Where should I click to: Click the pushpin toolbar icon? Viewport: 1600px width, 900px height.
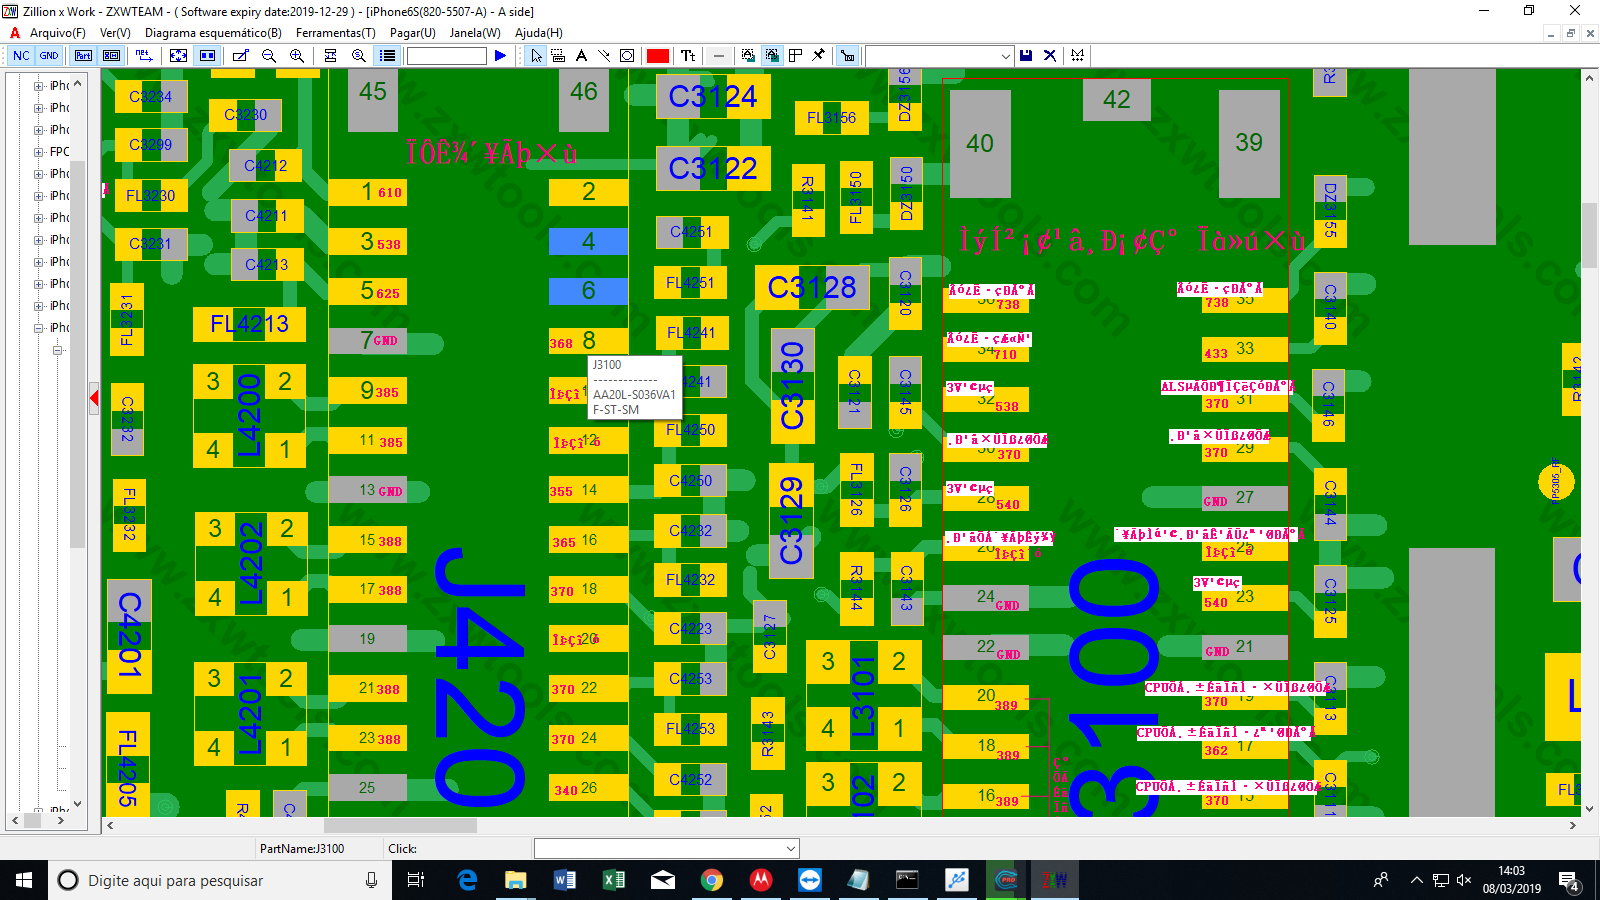818,56
